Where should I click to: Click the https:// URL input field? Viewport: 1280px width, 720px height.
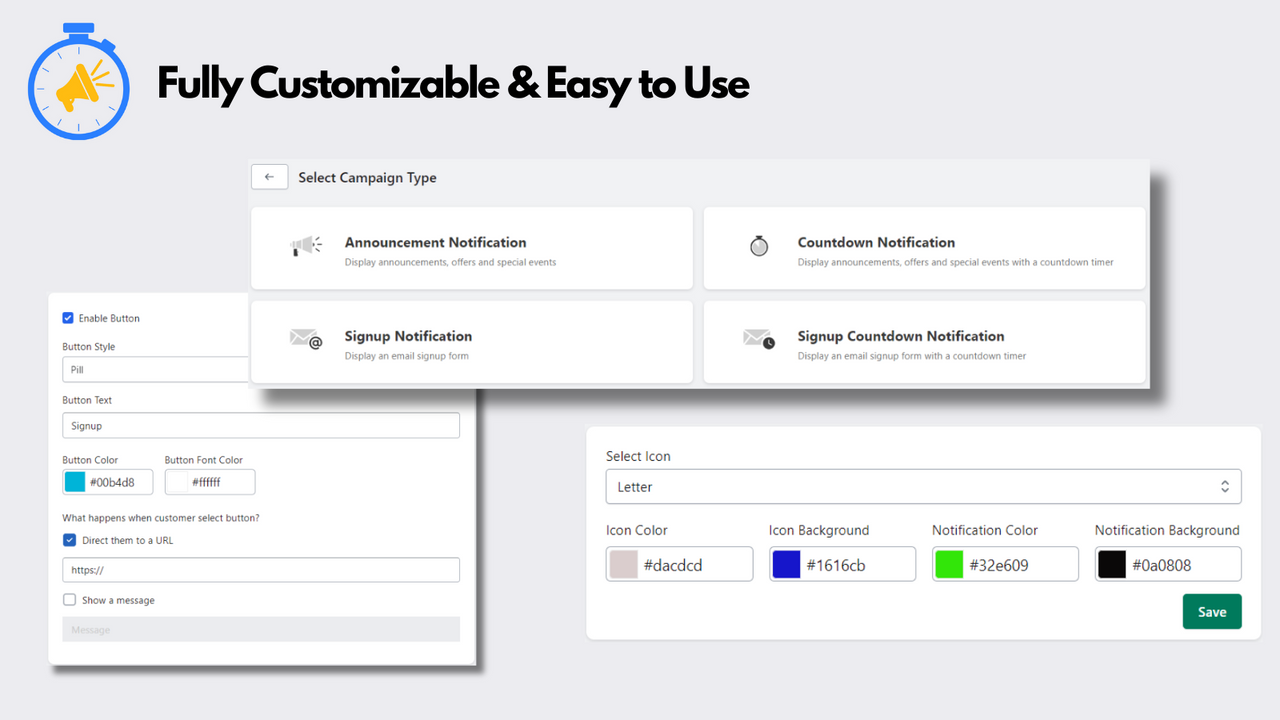click(x=260, y=569)
